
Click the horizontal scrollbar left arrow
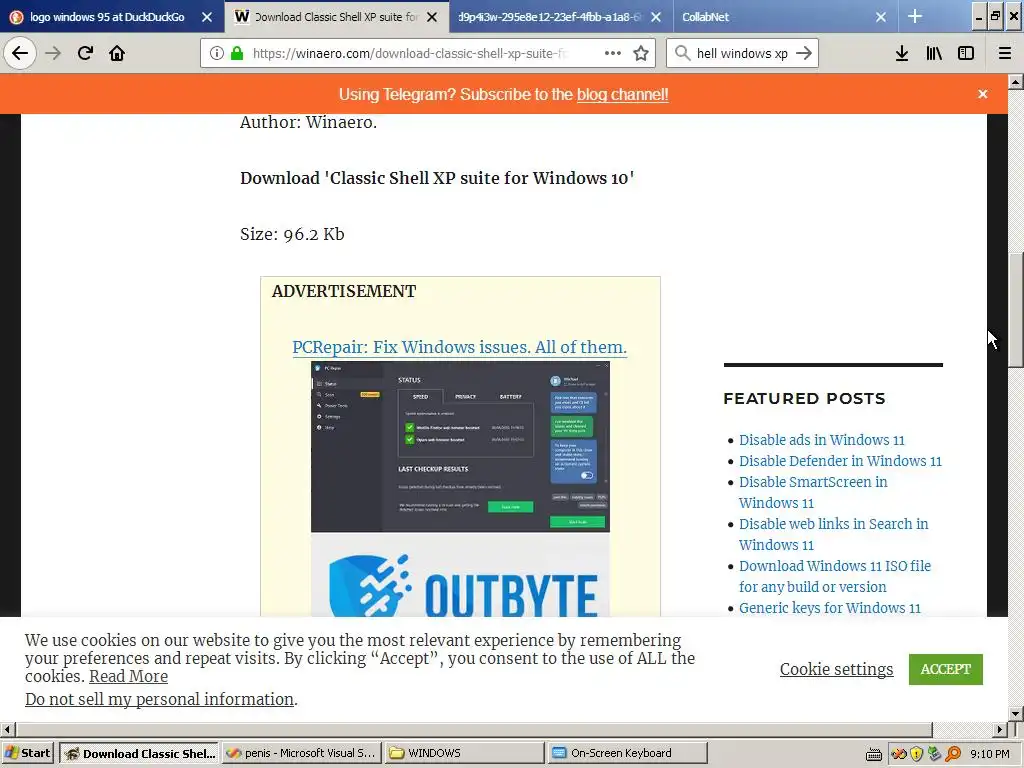tap(7, 729)
